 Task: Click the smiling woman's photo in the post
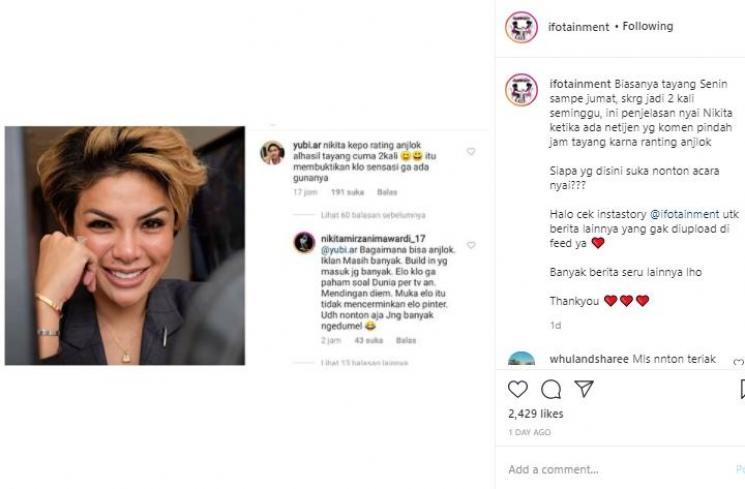(125, 245)
